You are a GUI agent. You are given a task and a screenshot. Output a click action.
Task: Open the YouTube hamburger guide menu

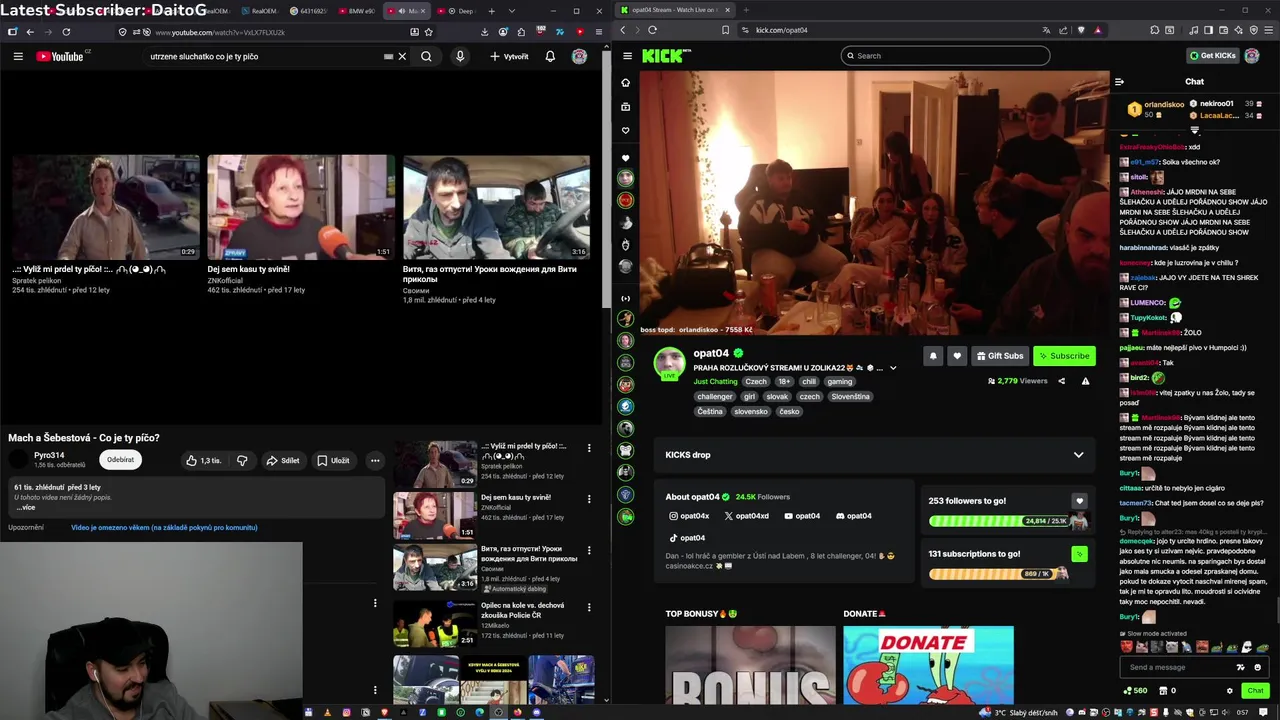(18, 57)
